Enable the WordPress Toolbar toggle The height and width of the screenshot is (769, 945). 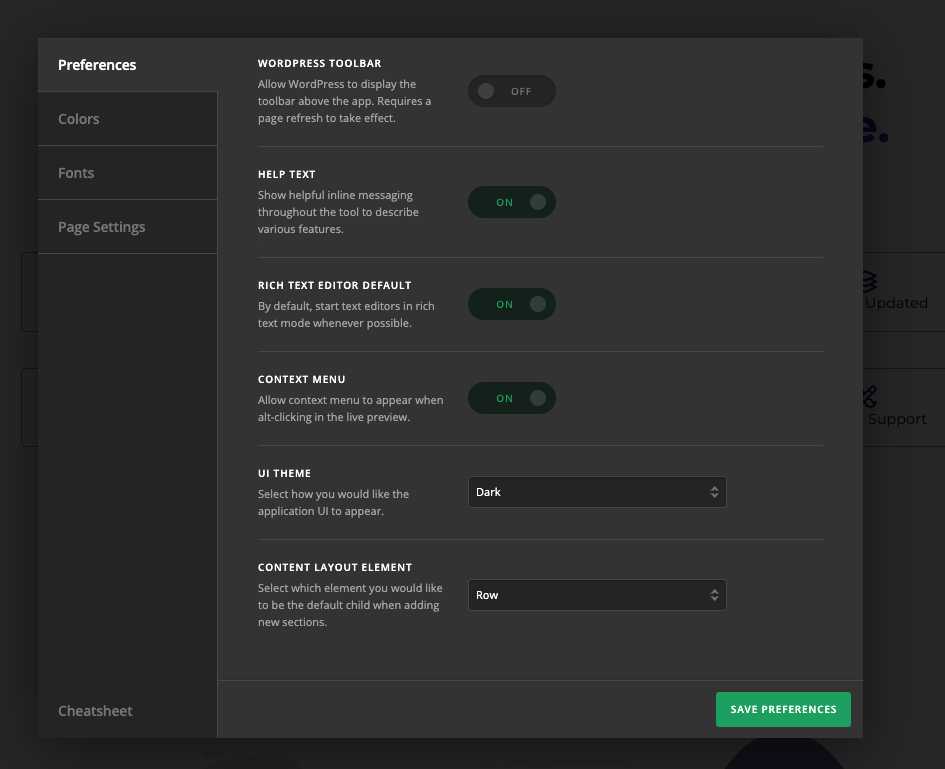pos(511,91)
